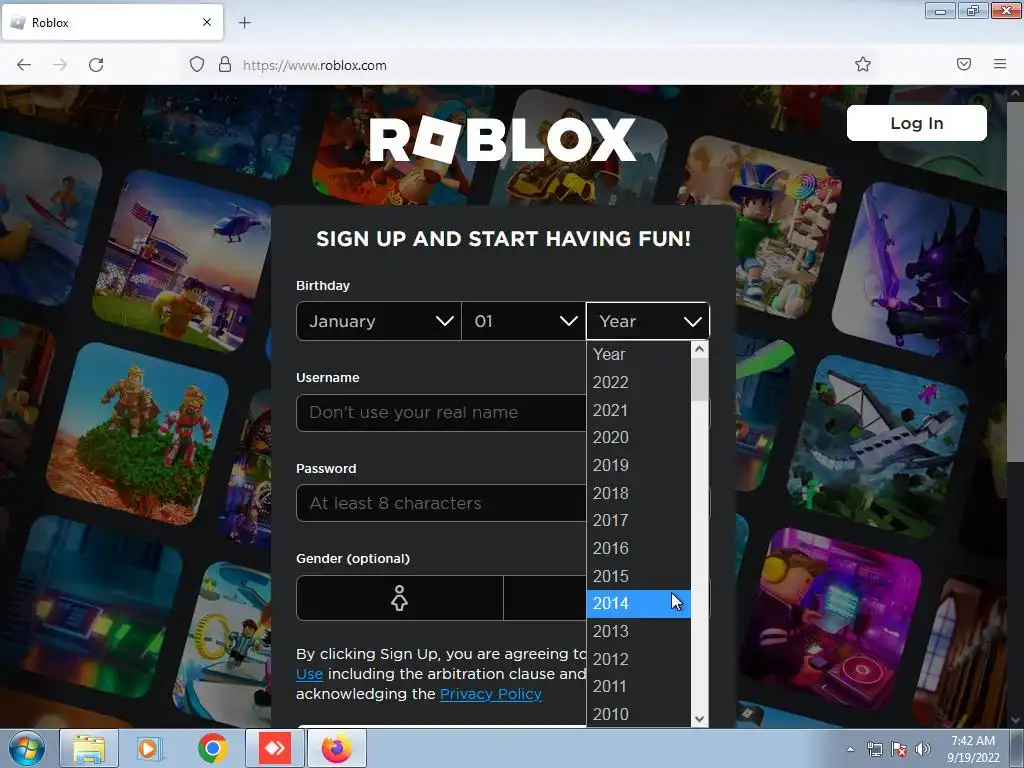Select 2015 from the year list
The width and height of the screenshot is (1024, 768).
pos(639,576)
